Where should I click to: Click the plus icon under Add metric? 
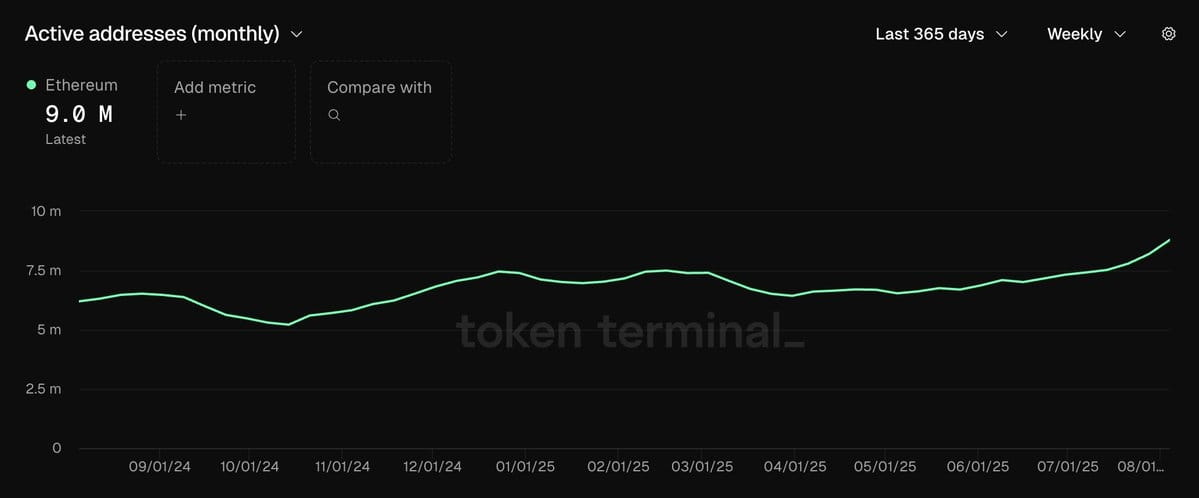coord(181,115)
